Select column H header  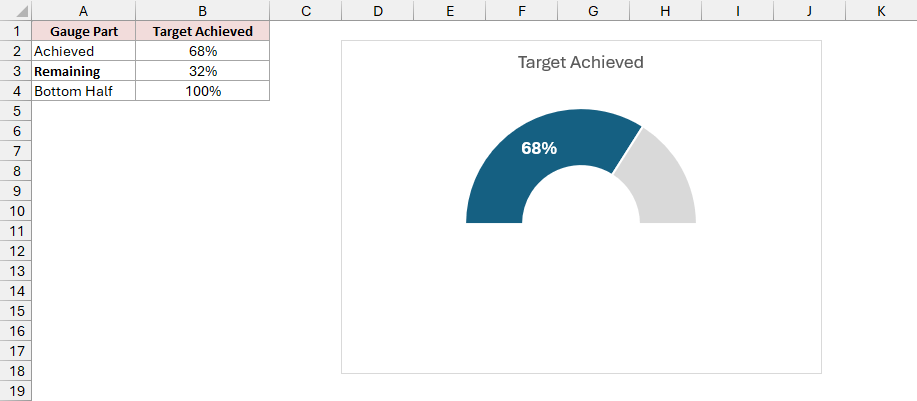coord(665,11)
